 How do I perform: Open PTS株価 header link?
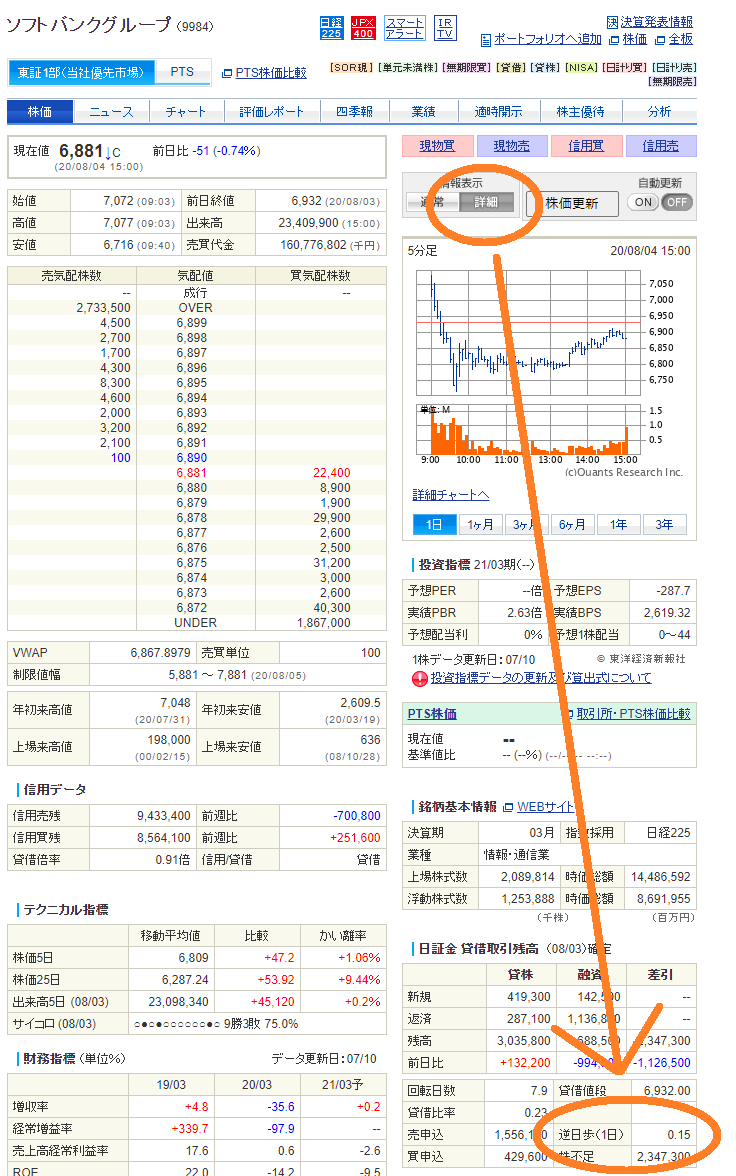tap(432, 714)
